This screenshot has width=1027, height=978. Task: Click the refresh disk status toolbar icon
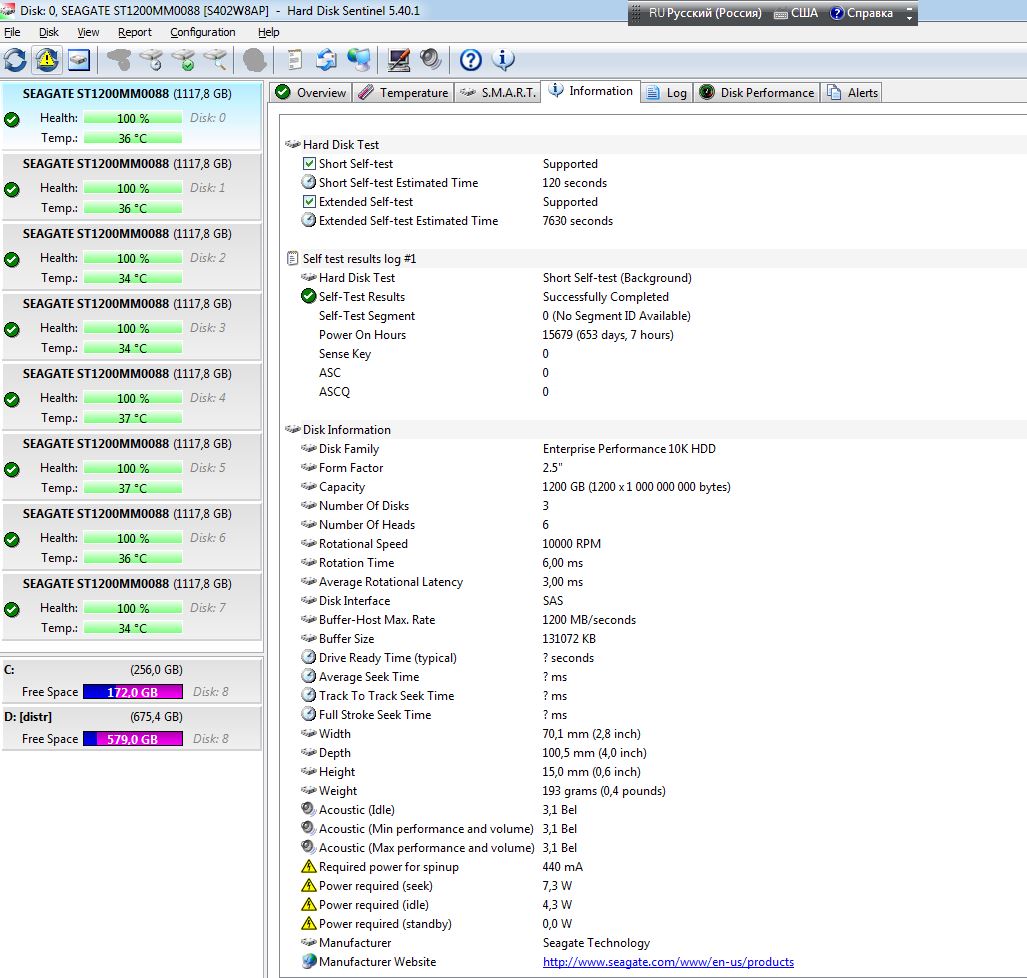click(x=15, y=60)
